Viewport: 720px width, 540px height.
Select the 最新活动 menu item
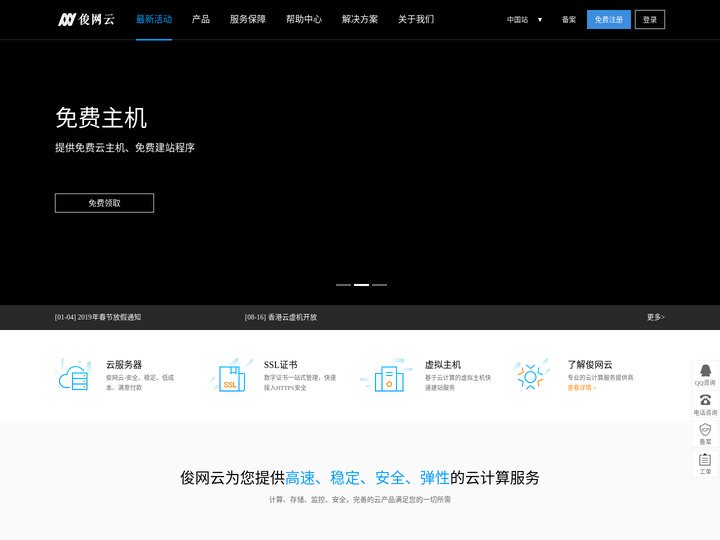tap(154, 19)
